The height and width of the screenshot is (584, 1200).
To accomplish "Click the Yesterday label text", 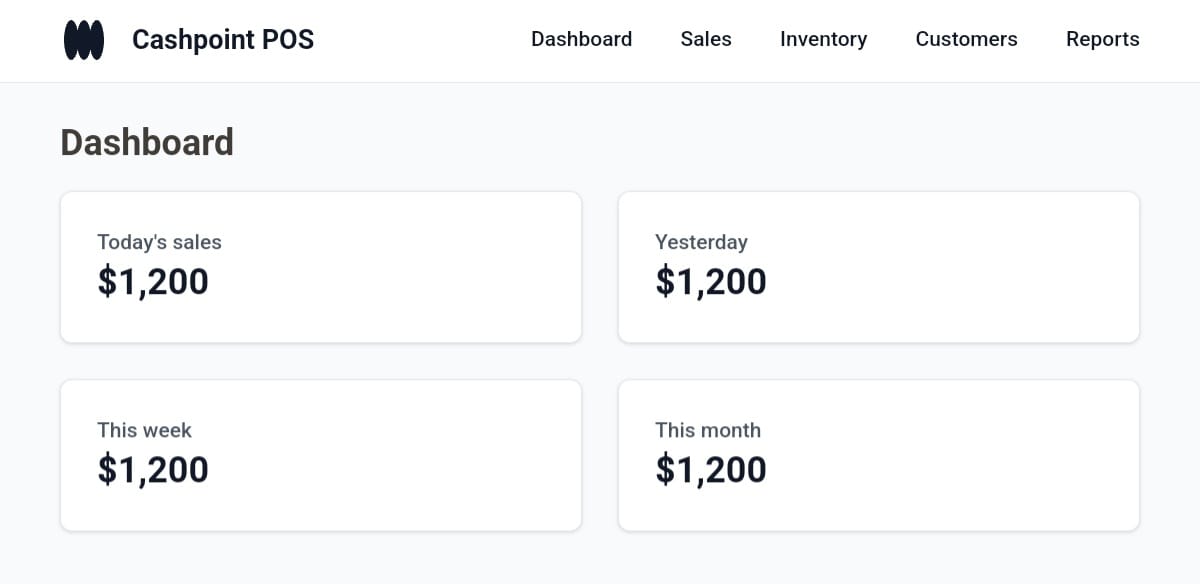I will point(701,242).
